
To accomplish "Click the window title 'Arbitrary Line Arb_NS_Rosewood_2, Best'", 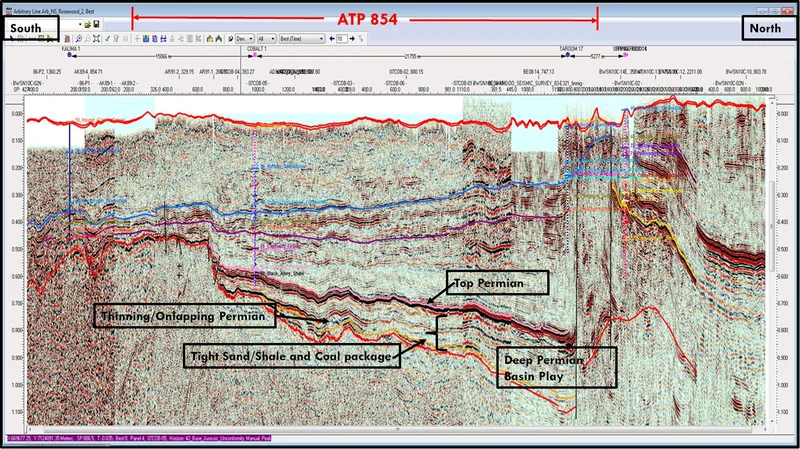I will (54, 11).
